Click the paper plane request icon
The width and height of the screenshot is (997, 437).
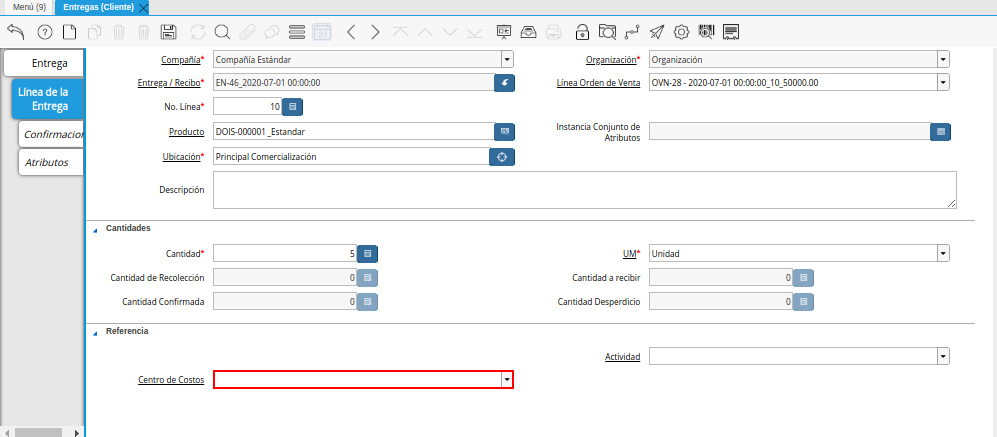tap(656, 32)
